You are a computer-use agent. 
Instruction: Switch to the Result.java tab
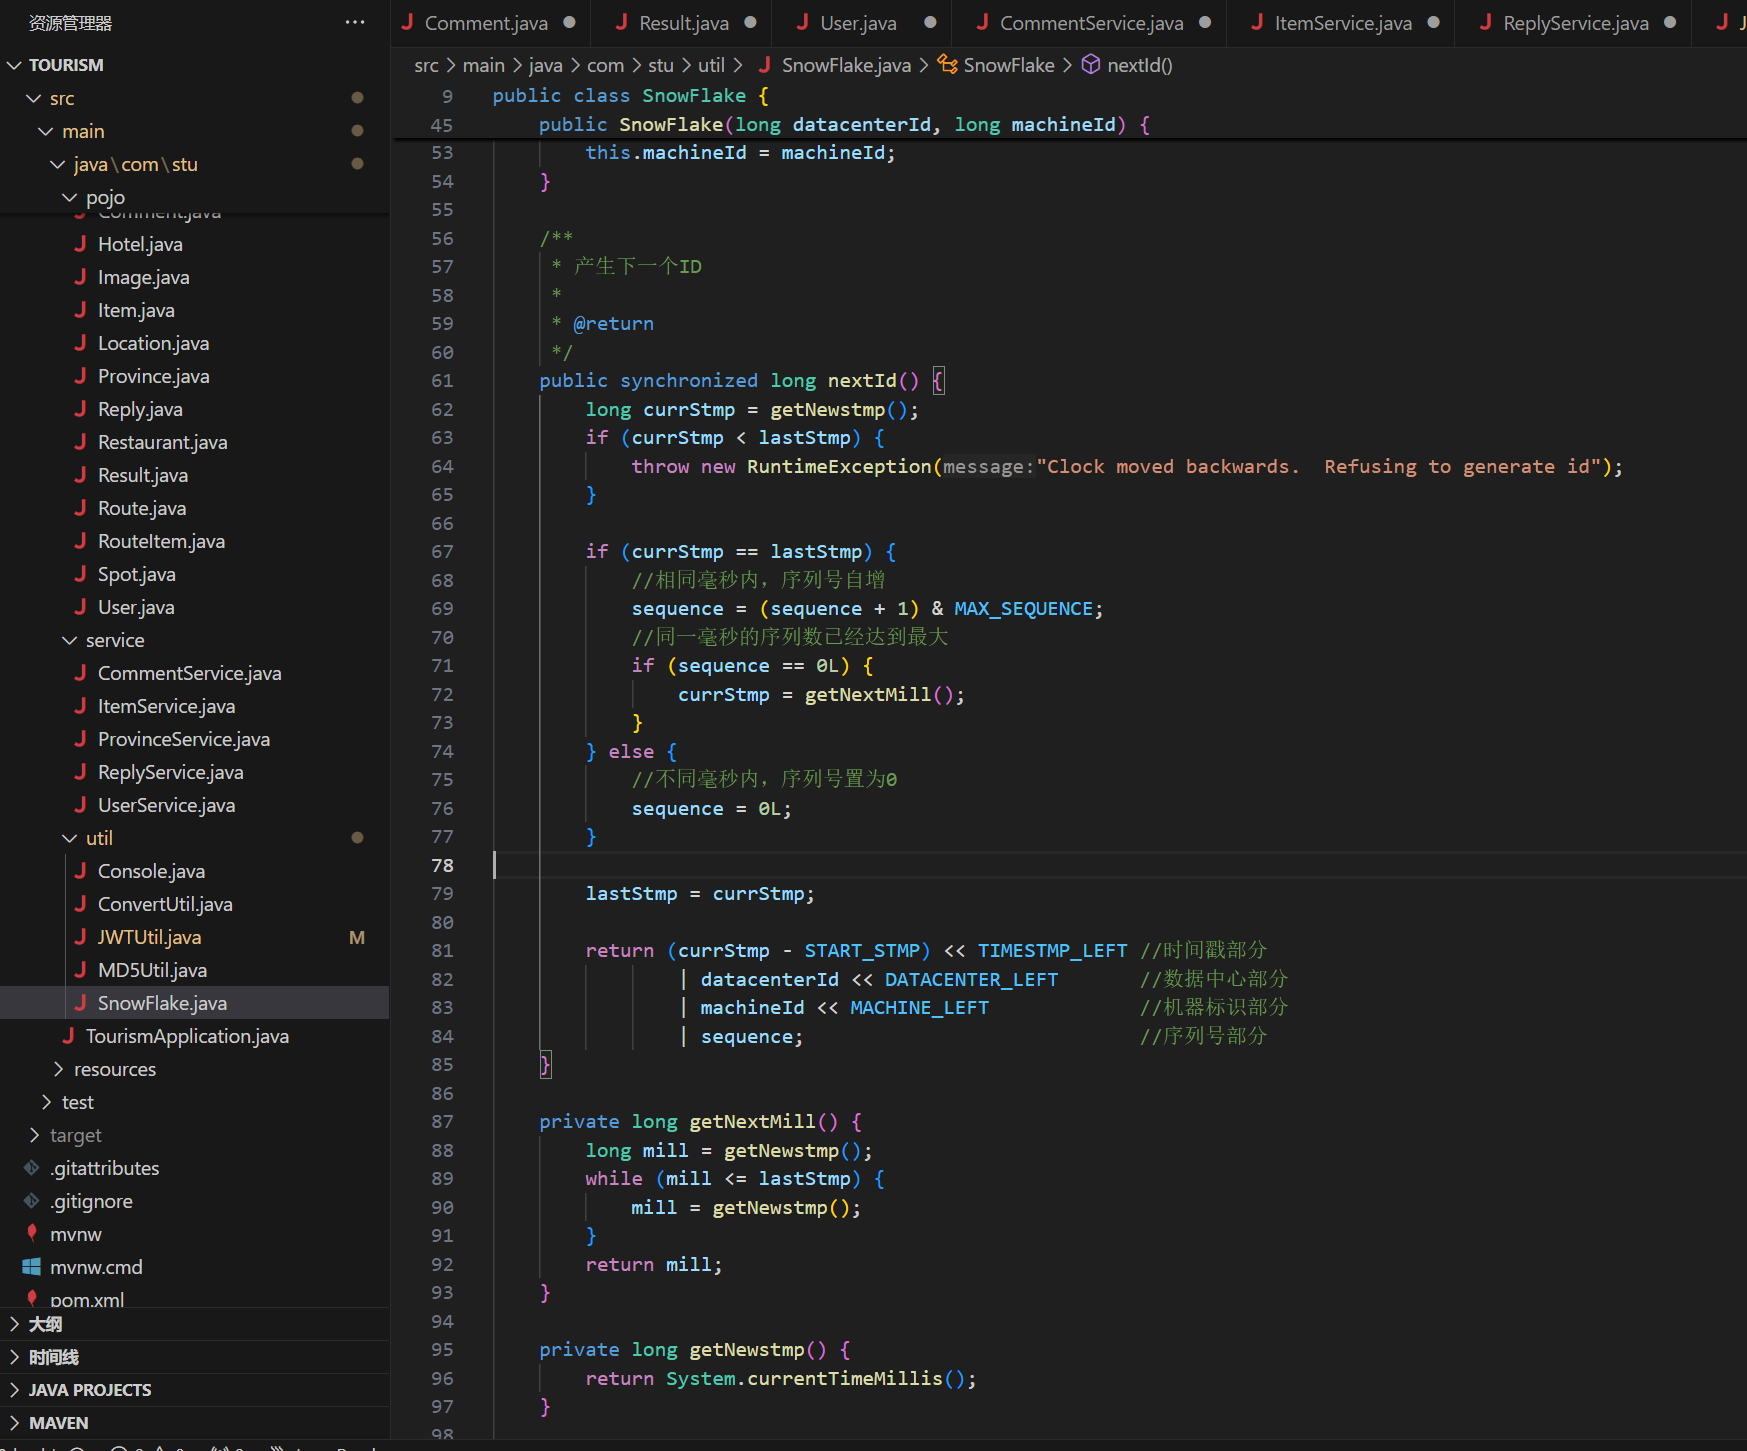683,23
